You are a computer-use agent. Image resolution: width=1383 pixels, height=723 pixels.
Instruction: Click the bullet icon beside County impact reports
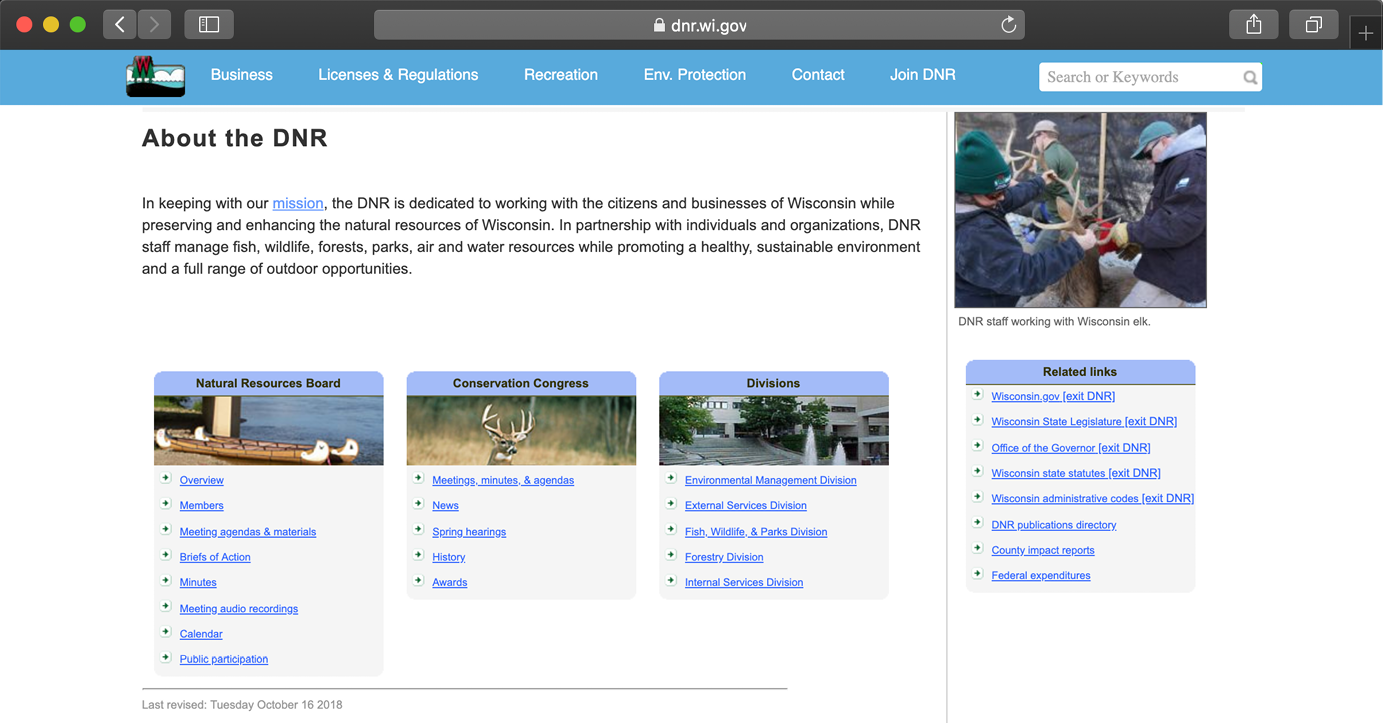[978, 549]
